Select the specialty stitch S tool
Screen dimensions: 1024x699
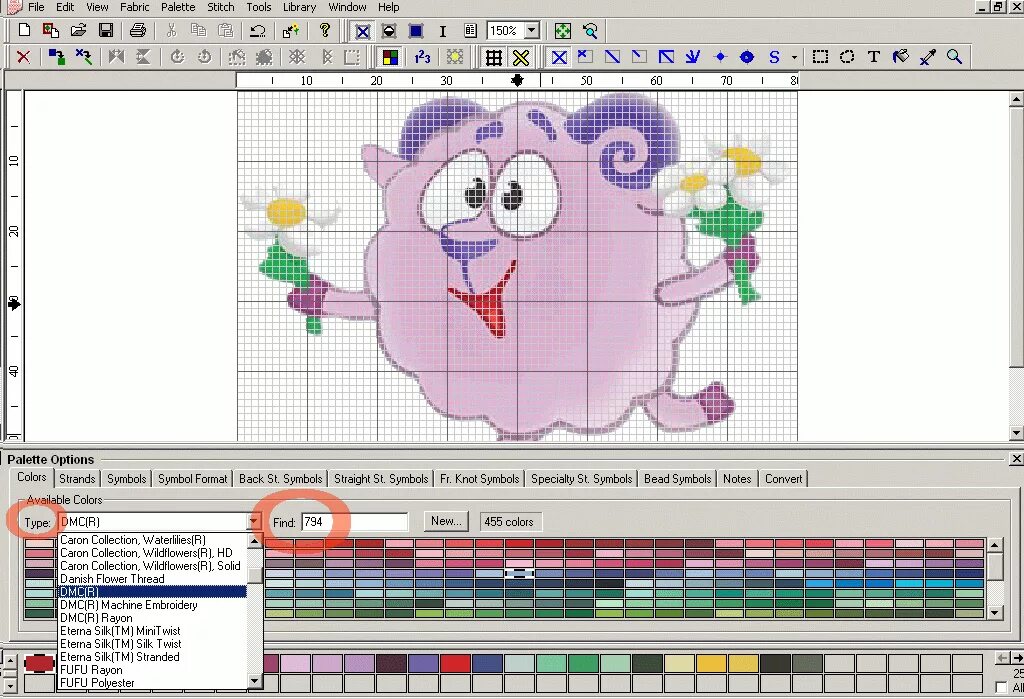pos(775,57)
